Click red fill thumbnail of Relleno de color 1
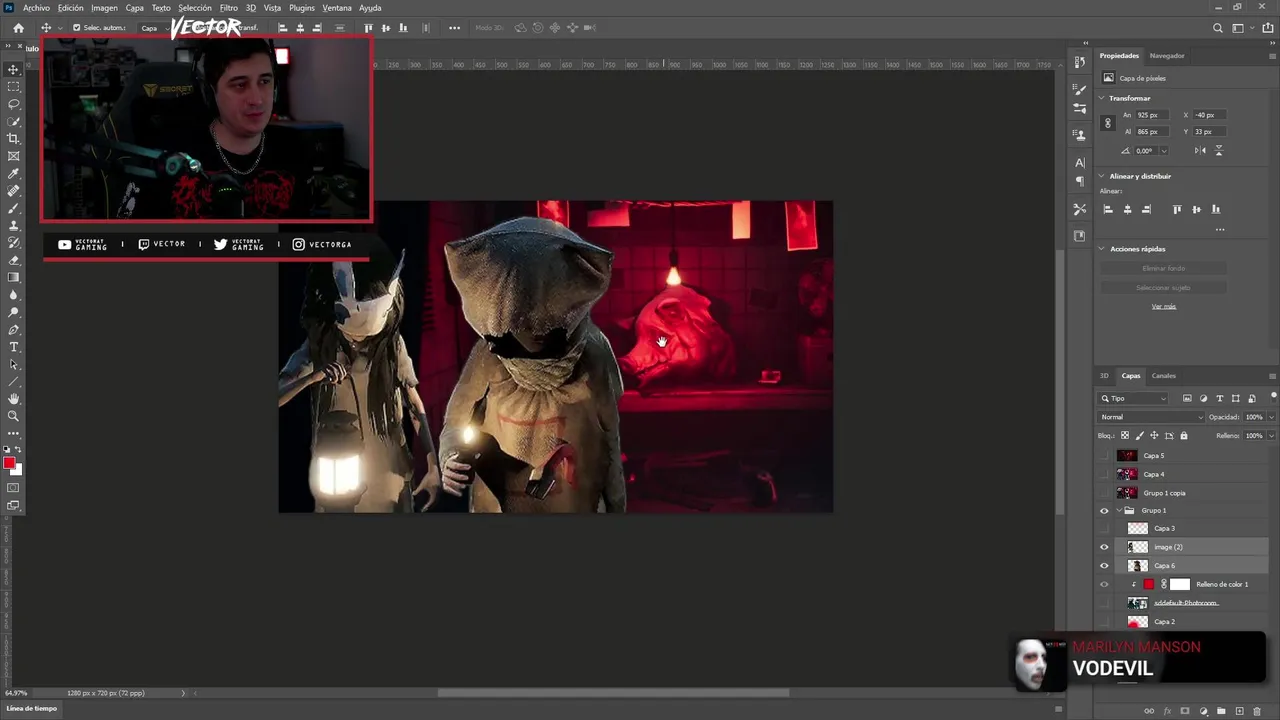The height and width of the screenshot is (720, 1280). 1148,584
